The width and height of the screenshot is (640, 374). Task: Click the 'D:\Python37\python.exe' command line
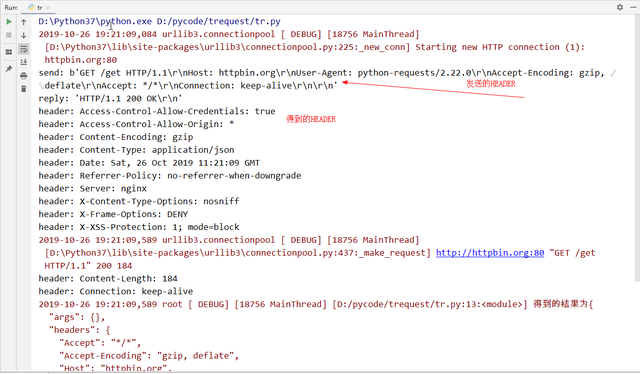[159, 21]
